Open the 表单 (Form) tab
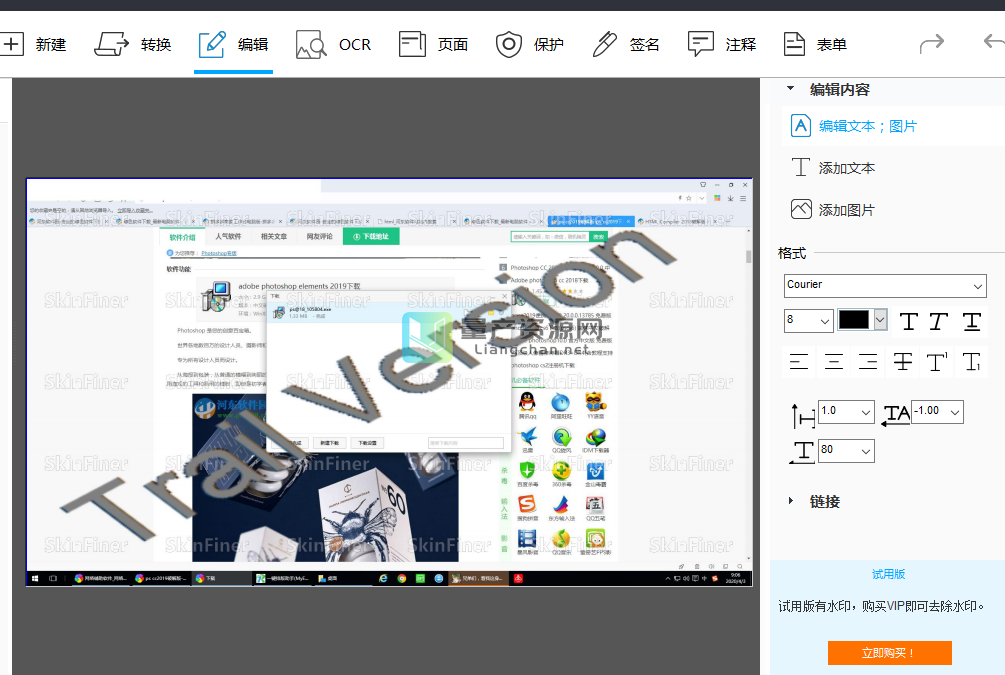 click(815, 44)
